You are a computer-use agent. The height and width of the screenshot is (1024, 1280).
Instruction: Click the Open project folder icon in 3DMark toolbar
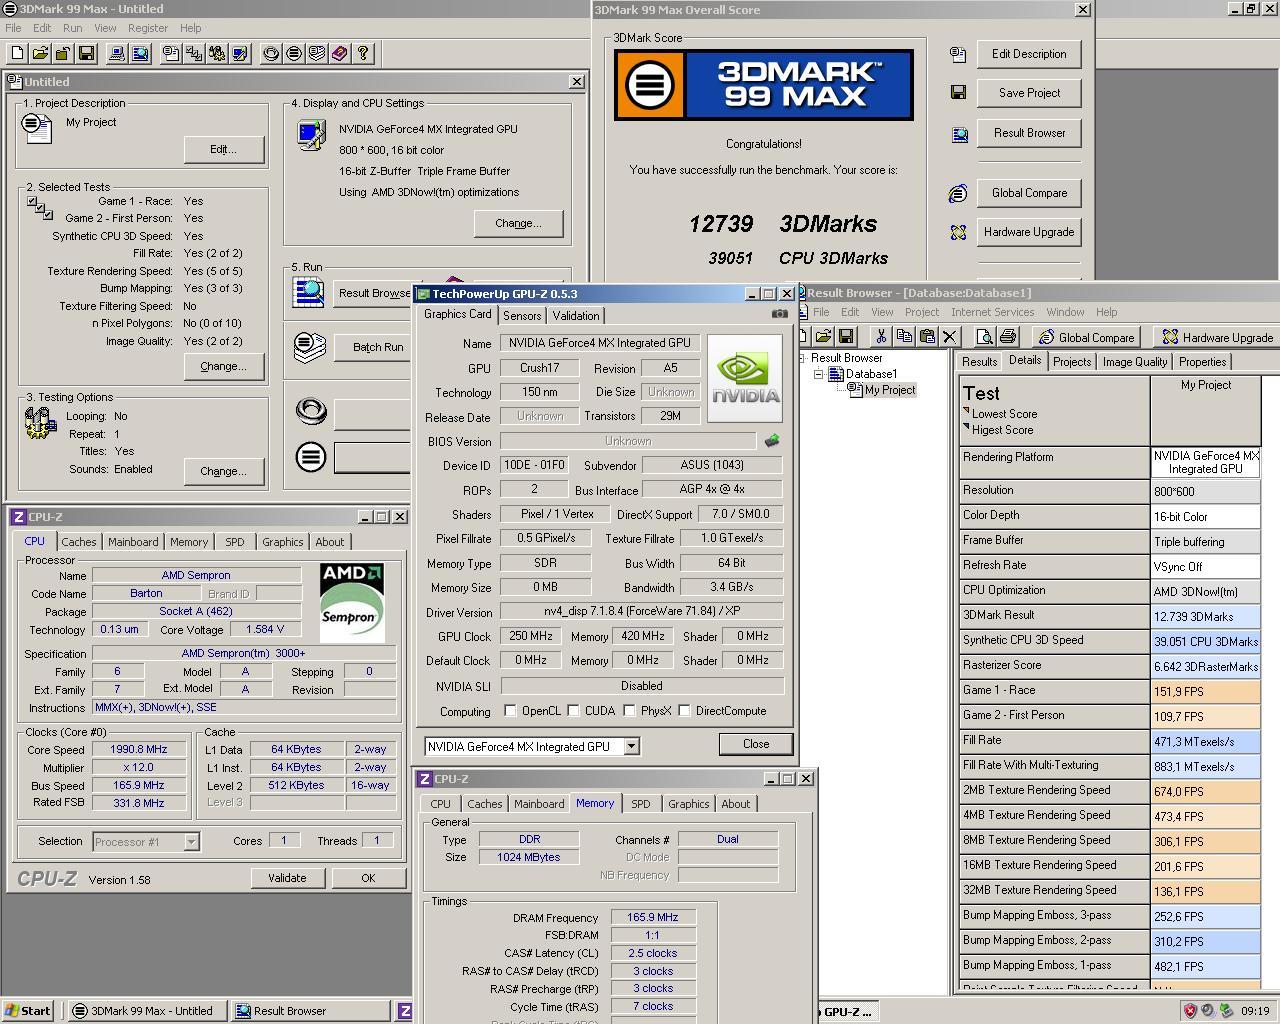pos(41,53)
